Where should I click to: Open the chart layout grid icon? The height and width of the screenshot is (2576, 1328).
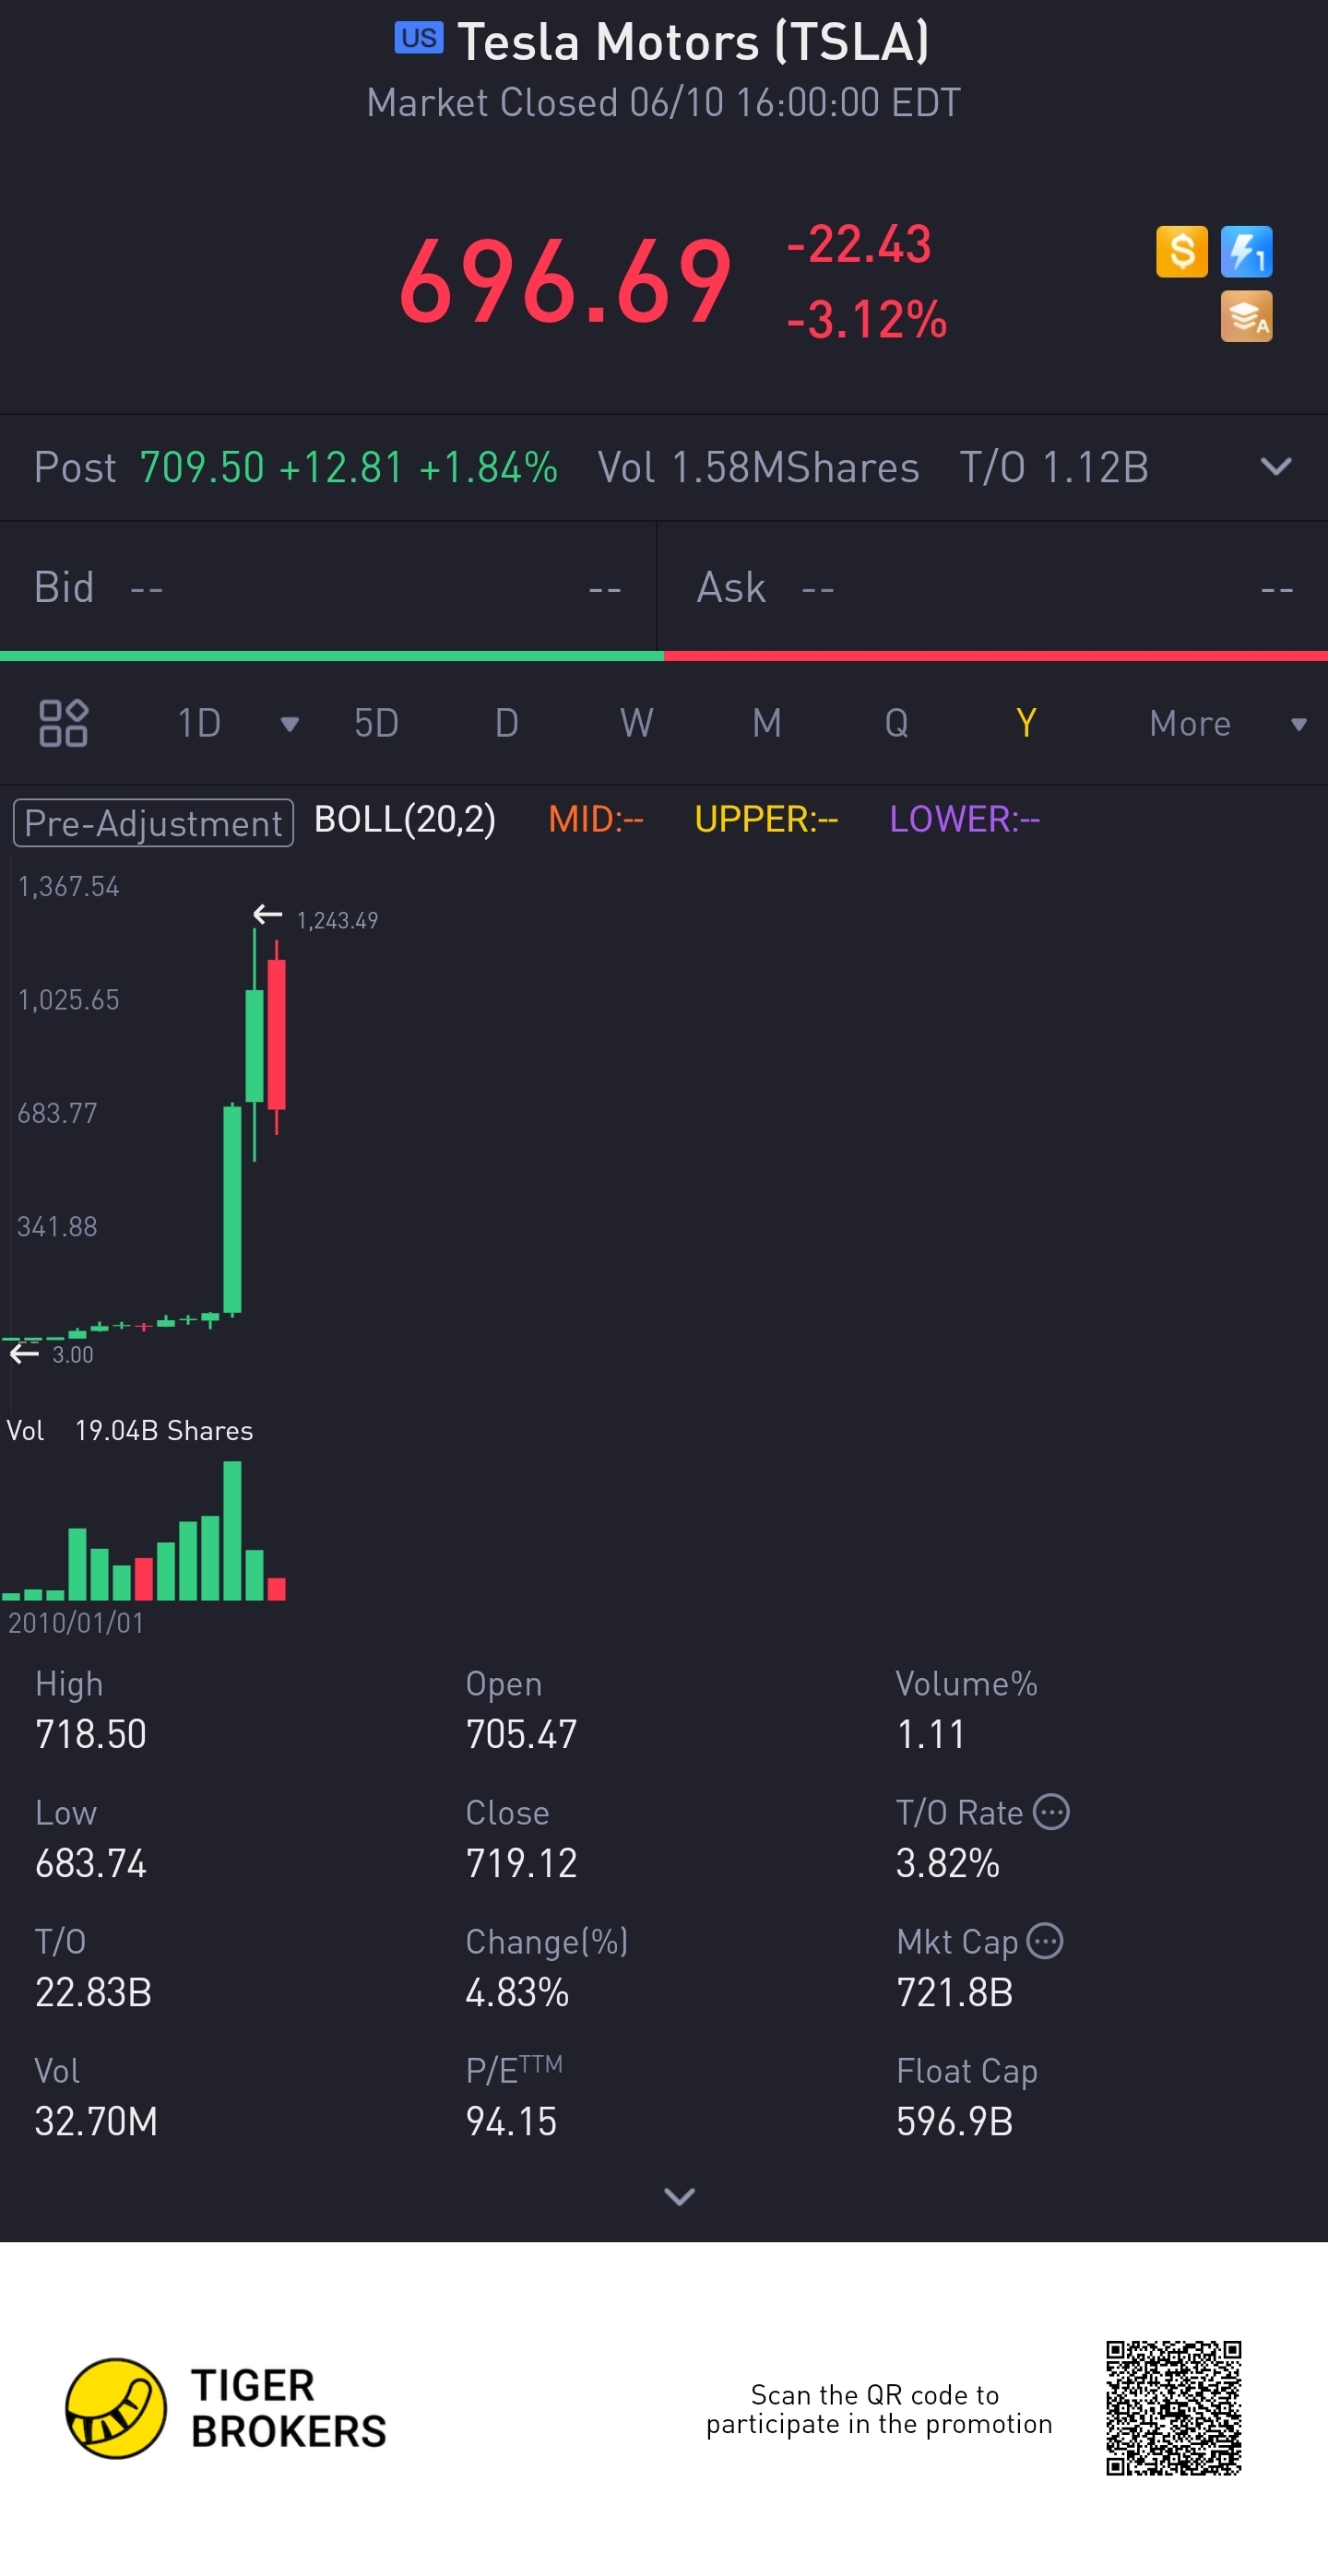pyautogui.click(x=63, y=723)
